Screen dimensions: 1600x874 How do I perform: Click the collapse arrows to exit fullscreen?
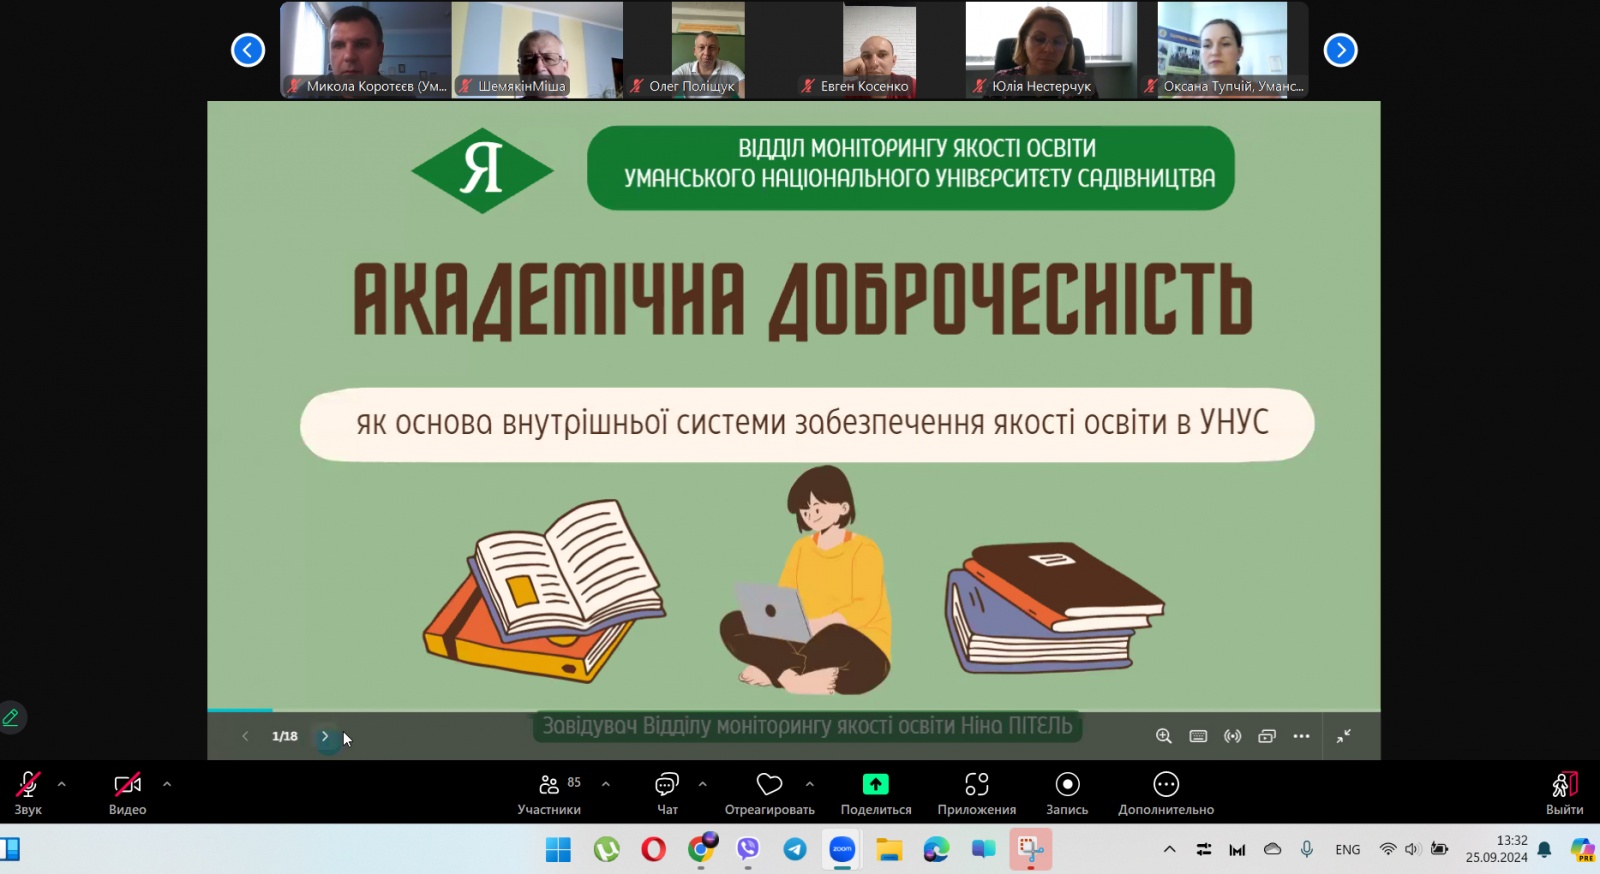pyautogui.click(x=1344, y=736)
